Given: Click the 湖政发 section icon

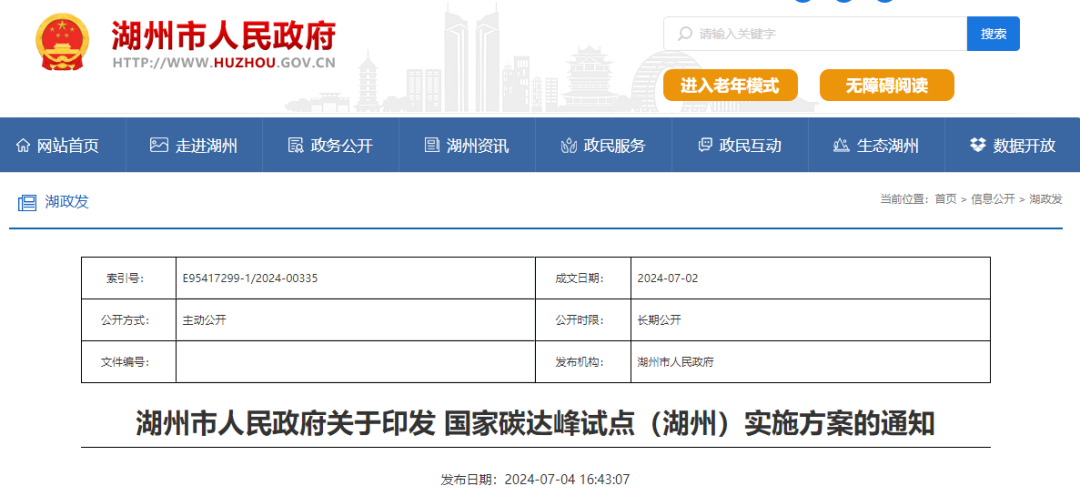Looking at the screenshot, I should (27, 202).
